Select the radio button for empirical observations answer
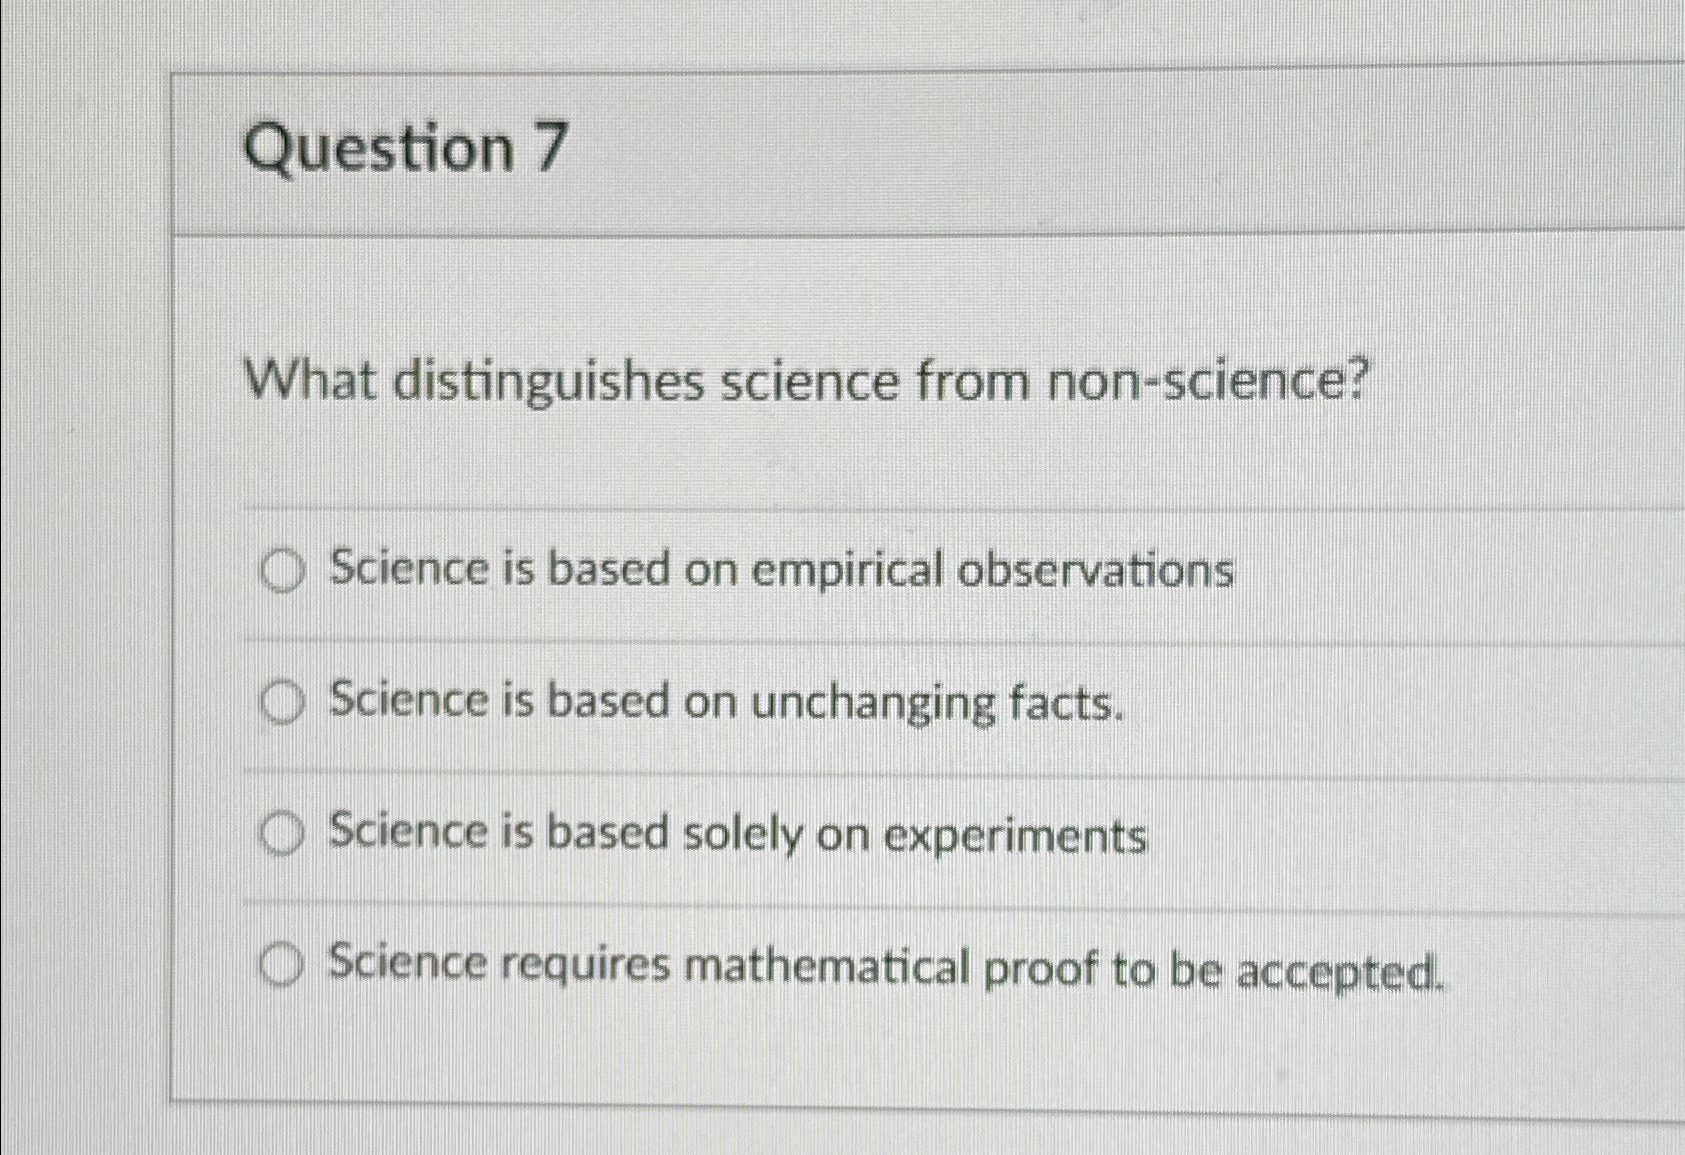The height and width of the screenshot is (1155, 1685). coord(283,570)
